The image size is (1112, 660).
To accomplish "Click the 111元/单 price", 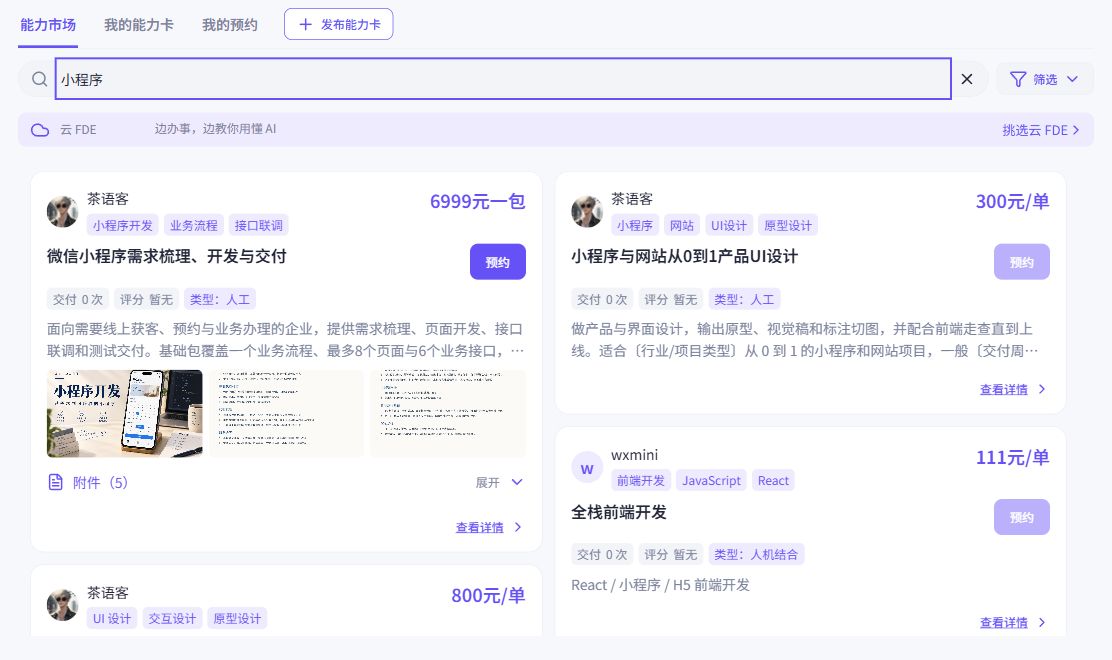I will point(1012,457).
